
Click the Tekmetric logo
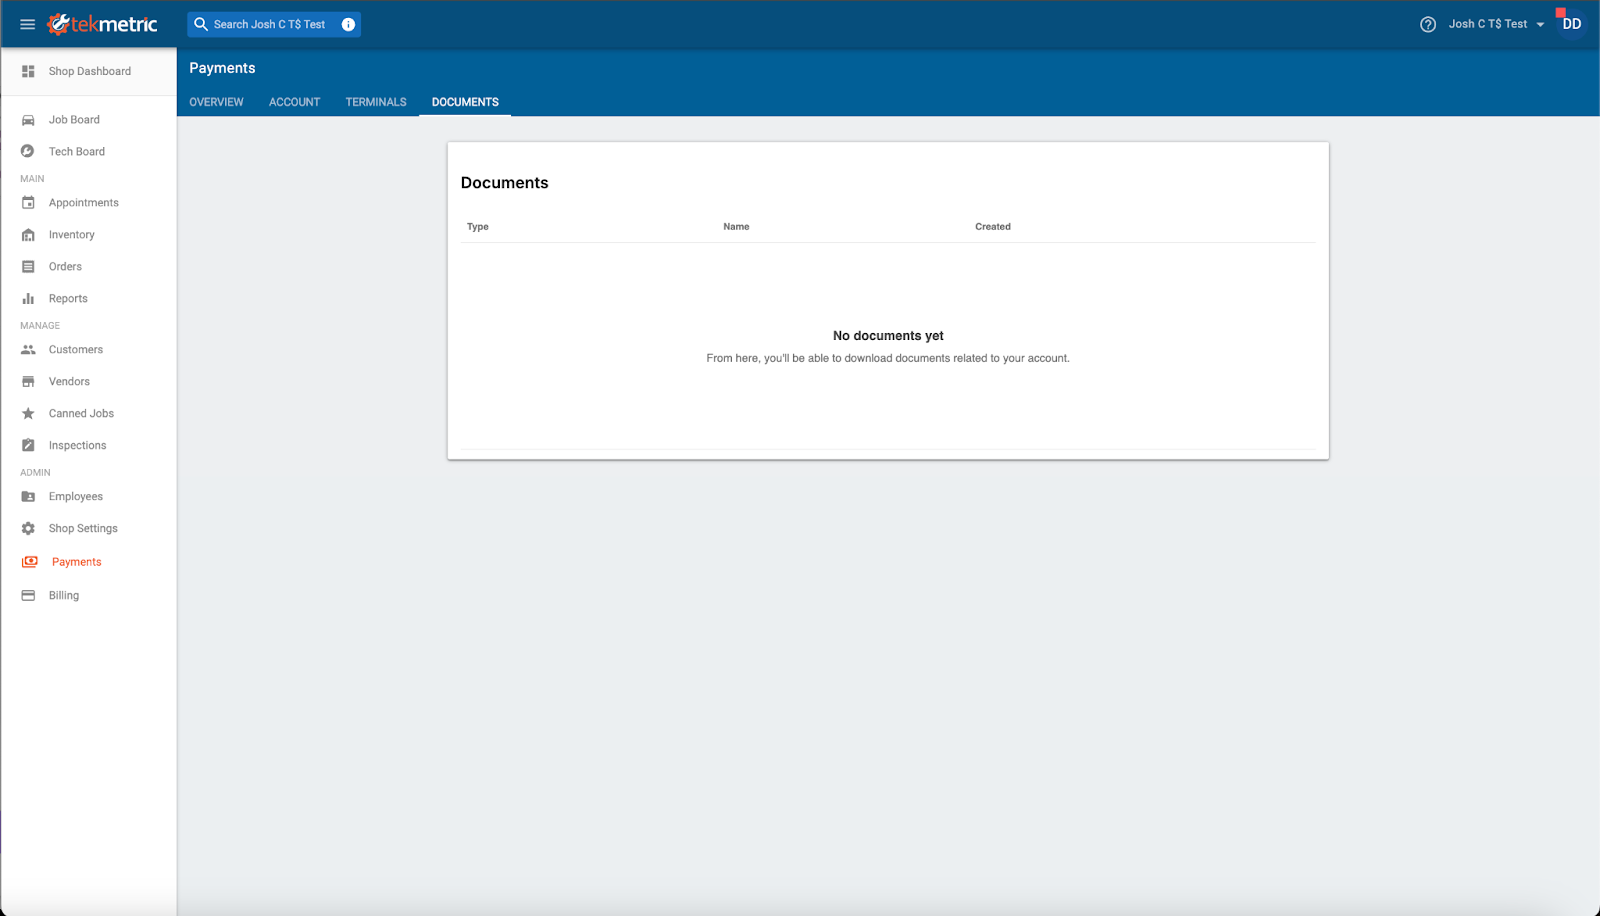click(x=102, y=24)
